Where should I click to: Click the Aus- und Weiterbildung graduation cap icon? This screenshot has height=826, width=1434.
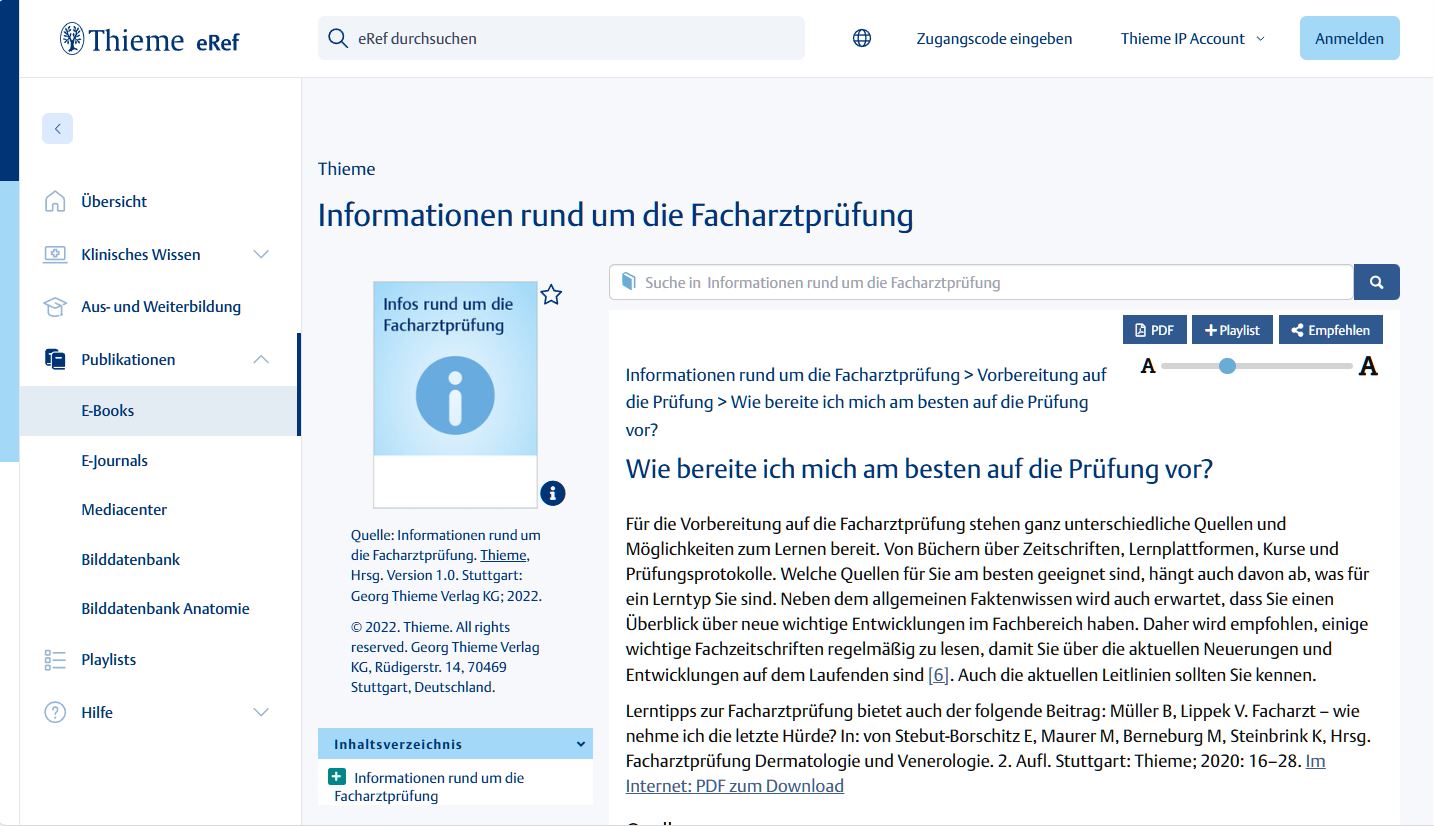(55, 307)
